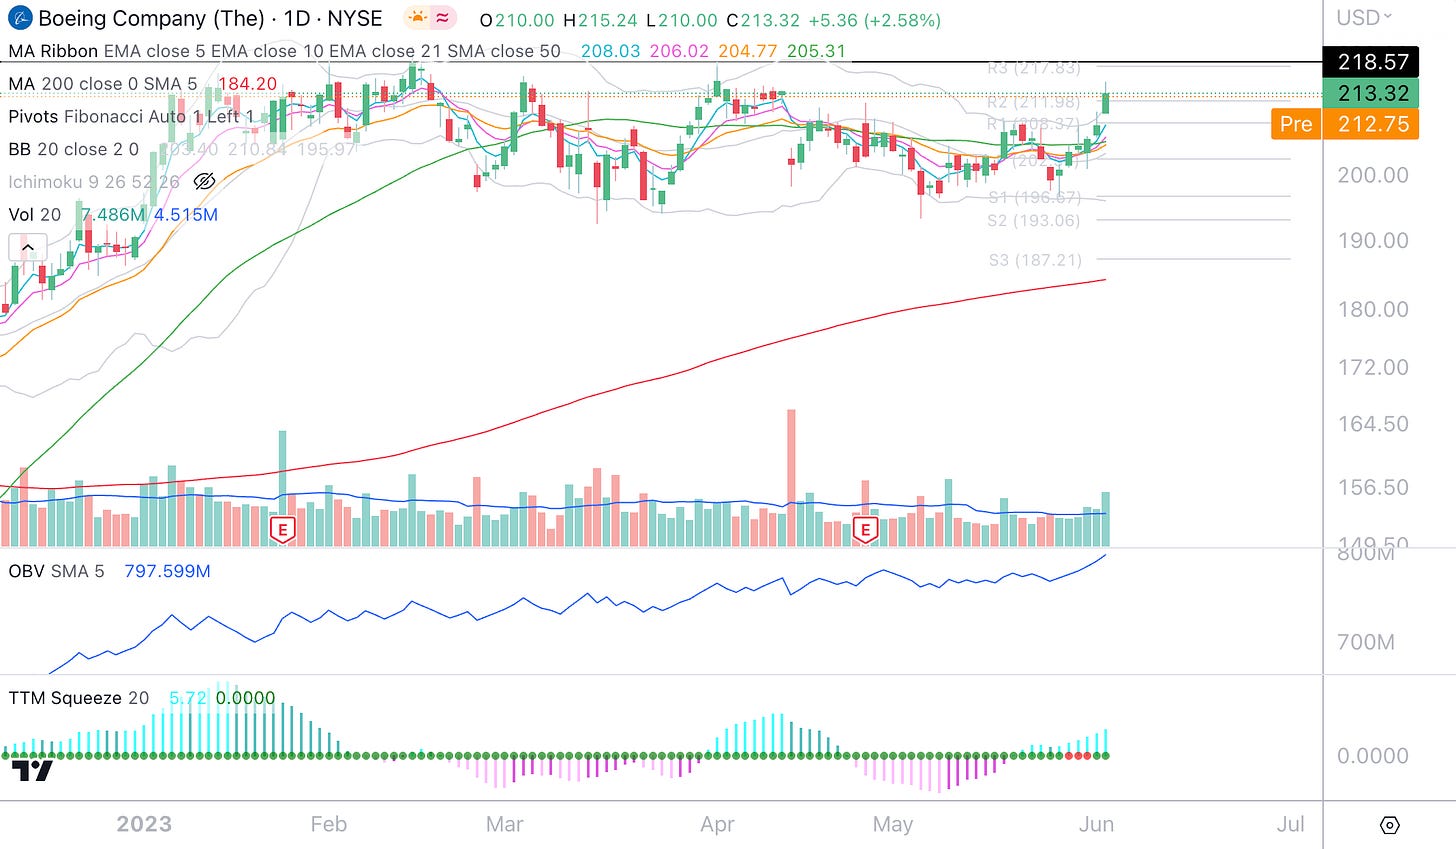Select the MA Ribbon indicator legend
The width and height of the screenshot is (1456, 849).
point(285,50)
